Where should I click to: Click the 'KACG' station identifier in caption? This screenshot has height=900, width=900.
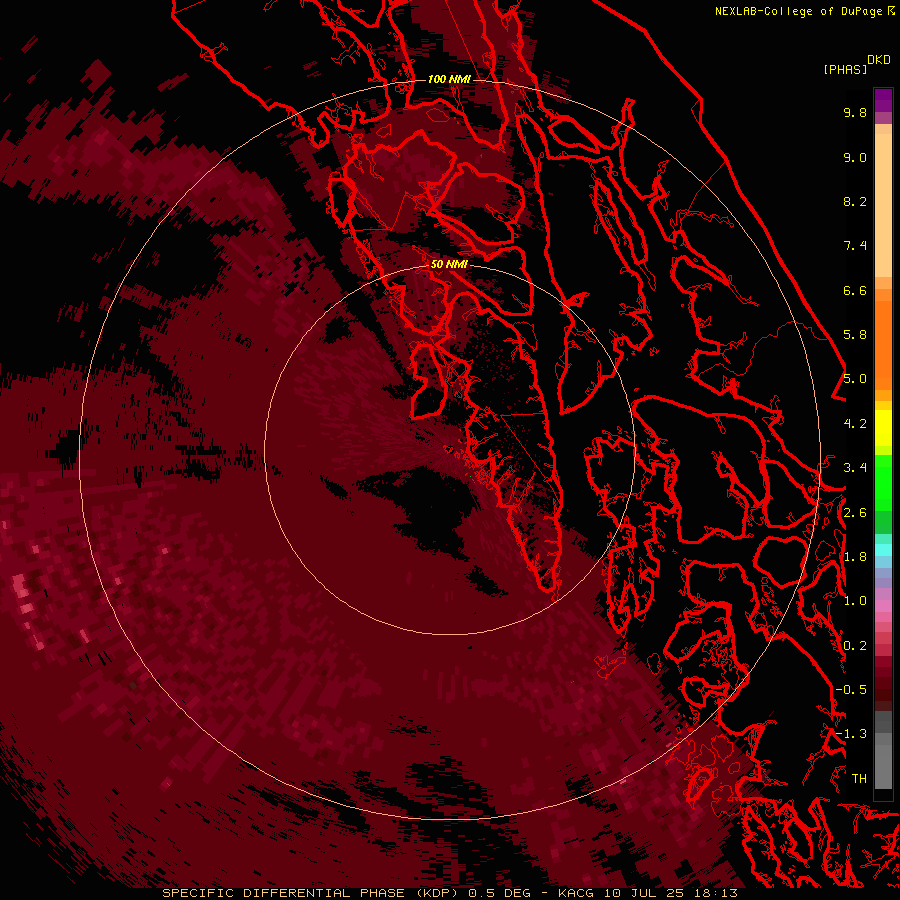576,893
